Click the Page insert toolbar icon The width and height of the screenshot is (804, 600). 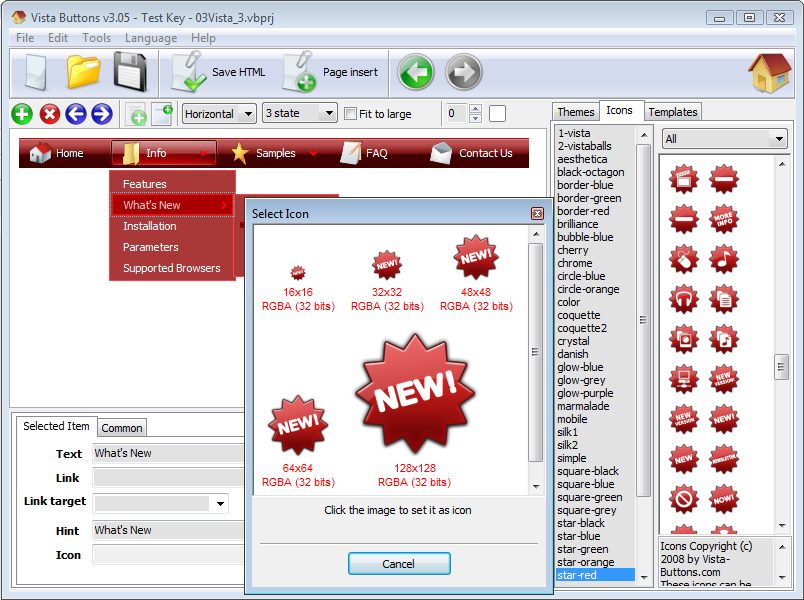[x=300, y=72]
